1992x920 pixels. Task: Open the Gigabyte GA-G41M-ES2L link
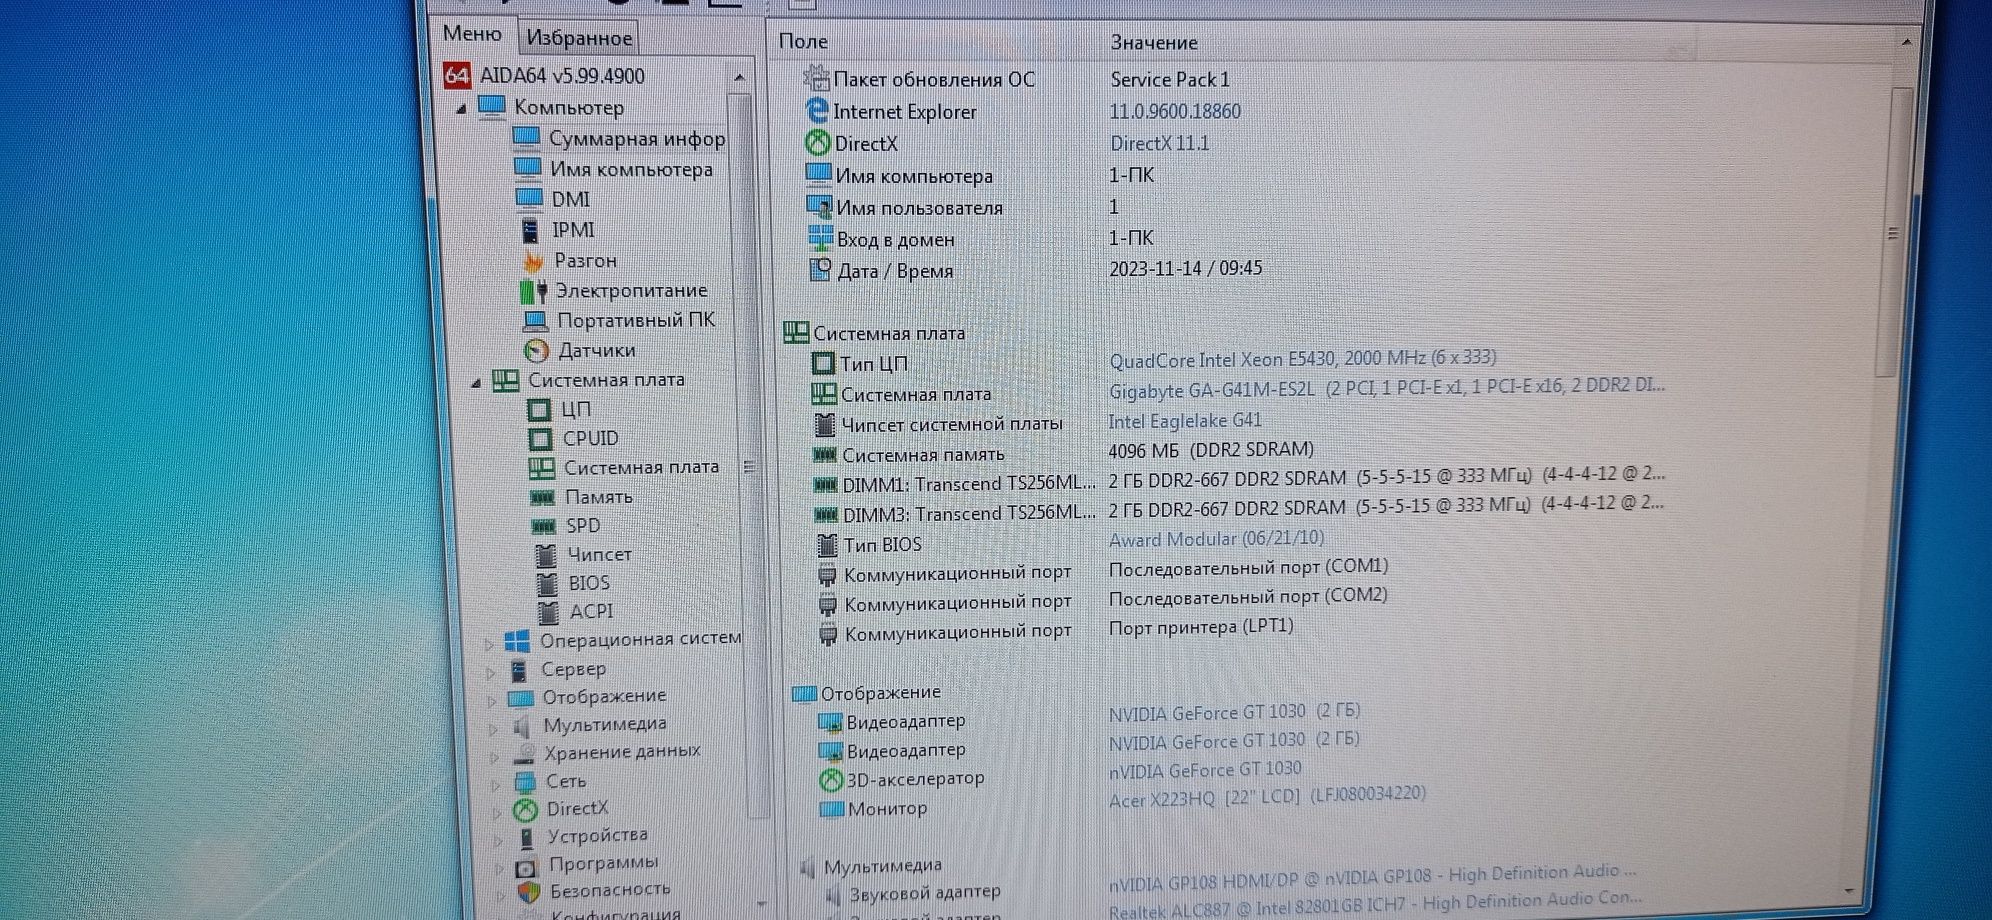(x=1386, y=388)
